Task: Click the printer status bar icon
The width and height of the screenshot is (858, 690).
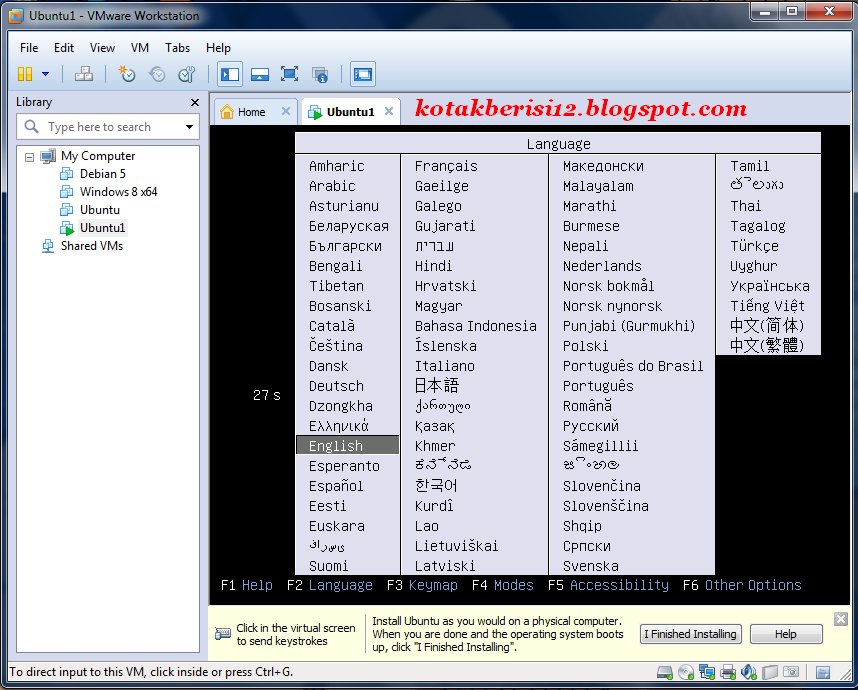Action: pos(728,672)
